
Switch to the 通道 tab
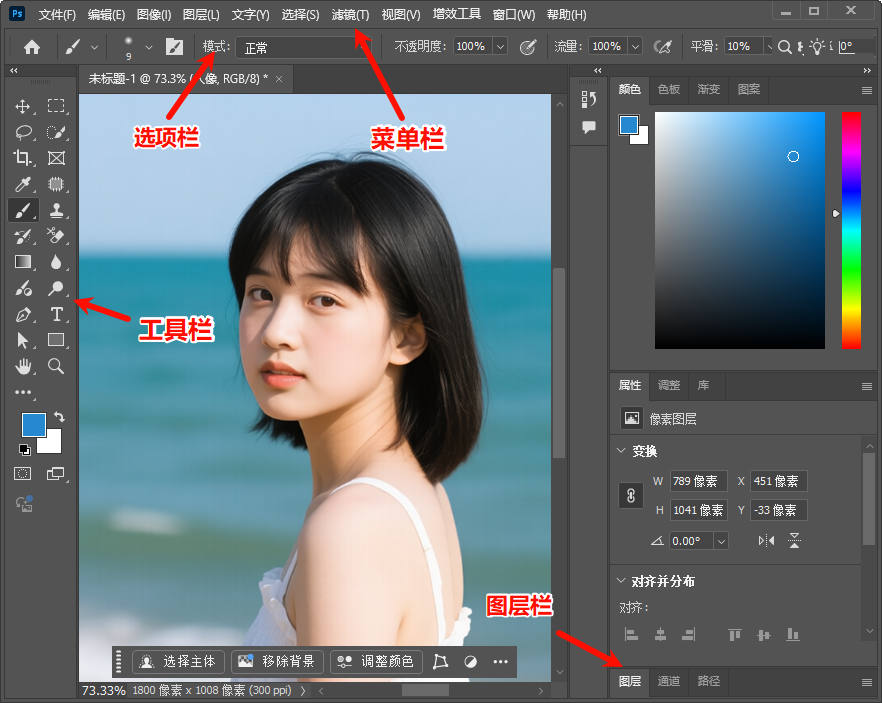coord(669,681)
